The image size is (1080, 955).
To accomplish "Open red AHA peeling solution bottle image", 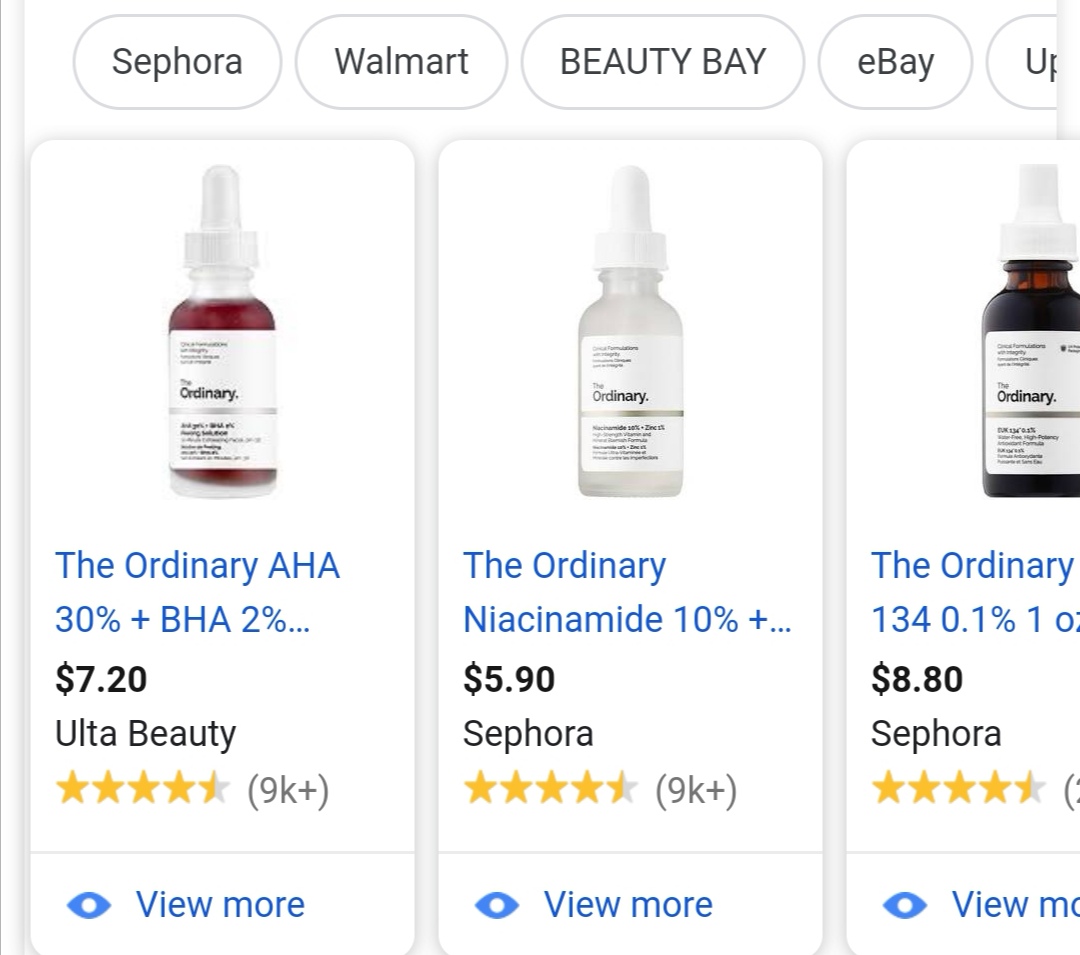I will (x=222, y=335).
